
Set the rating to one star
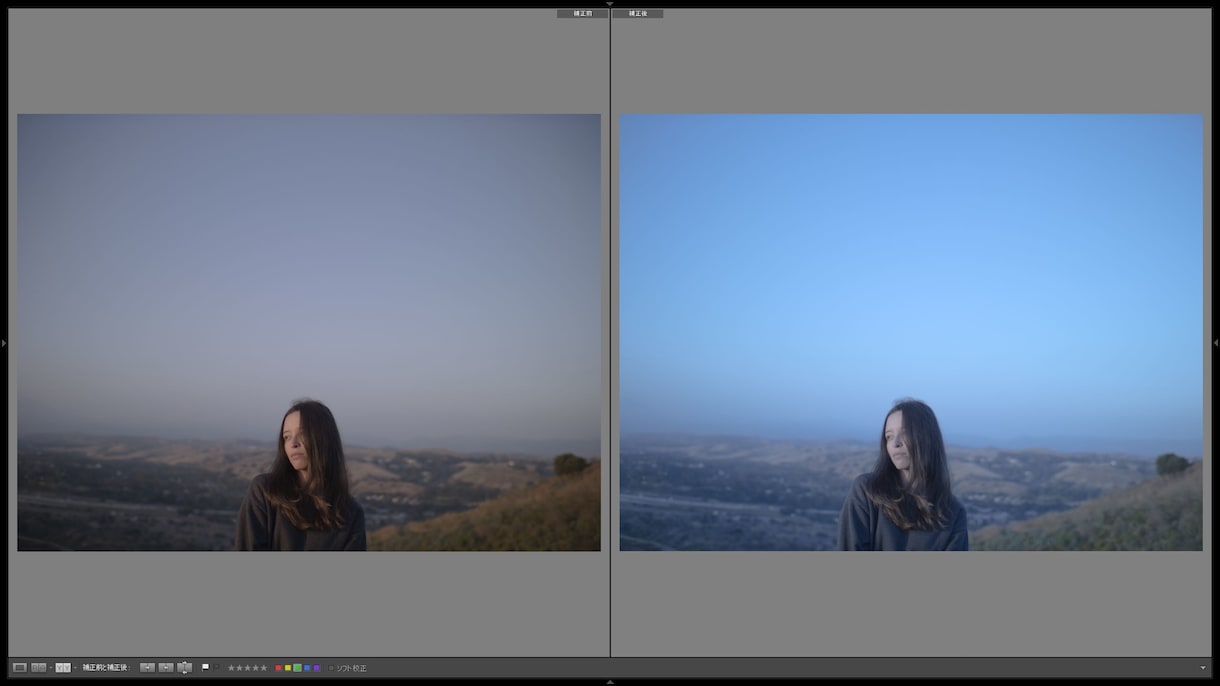[x=232, y=668]
